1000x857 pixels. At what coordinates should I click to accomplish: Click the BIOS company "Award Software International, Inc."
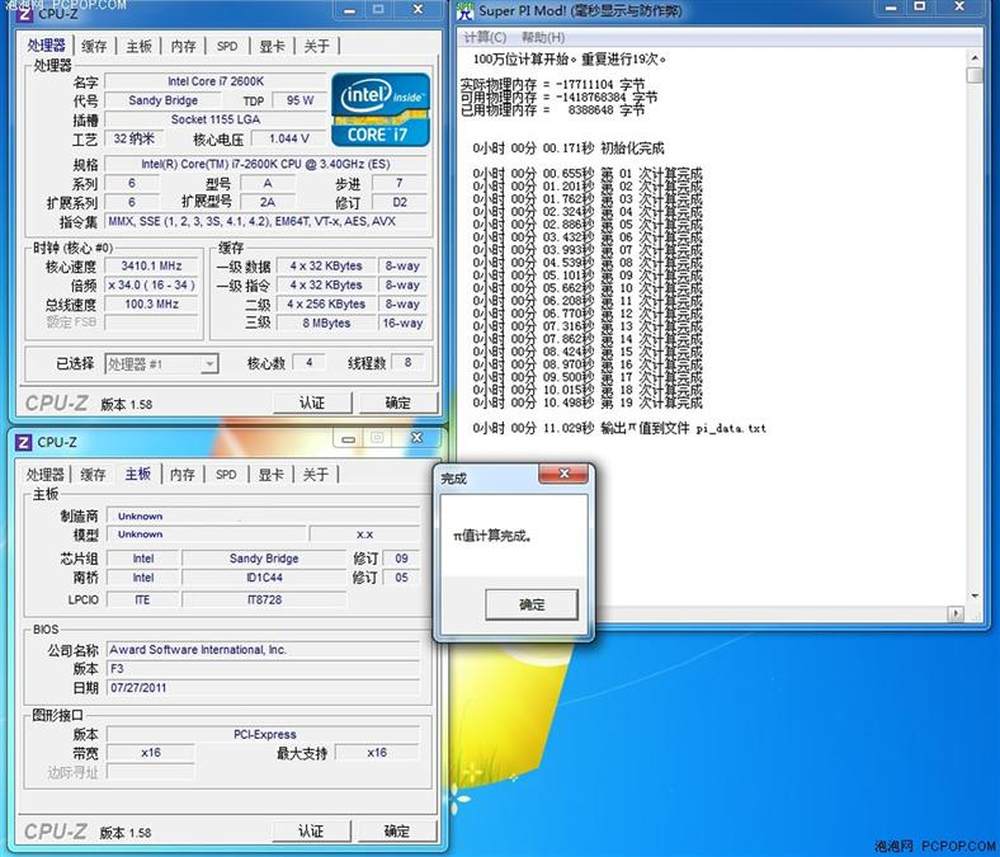263,650
